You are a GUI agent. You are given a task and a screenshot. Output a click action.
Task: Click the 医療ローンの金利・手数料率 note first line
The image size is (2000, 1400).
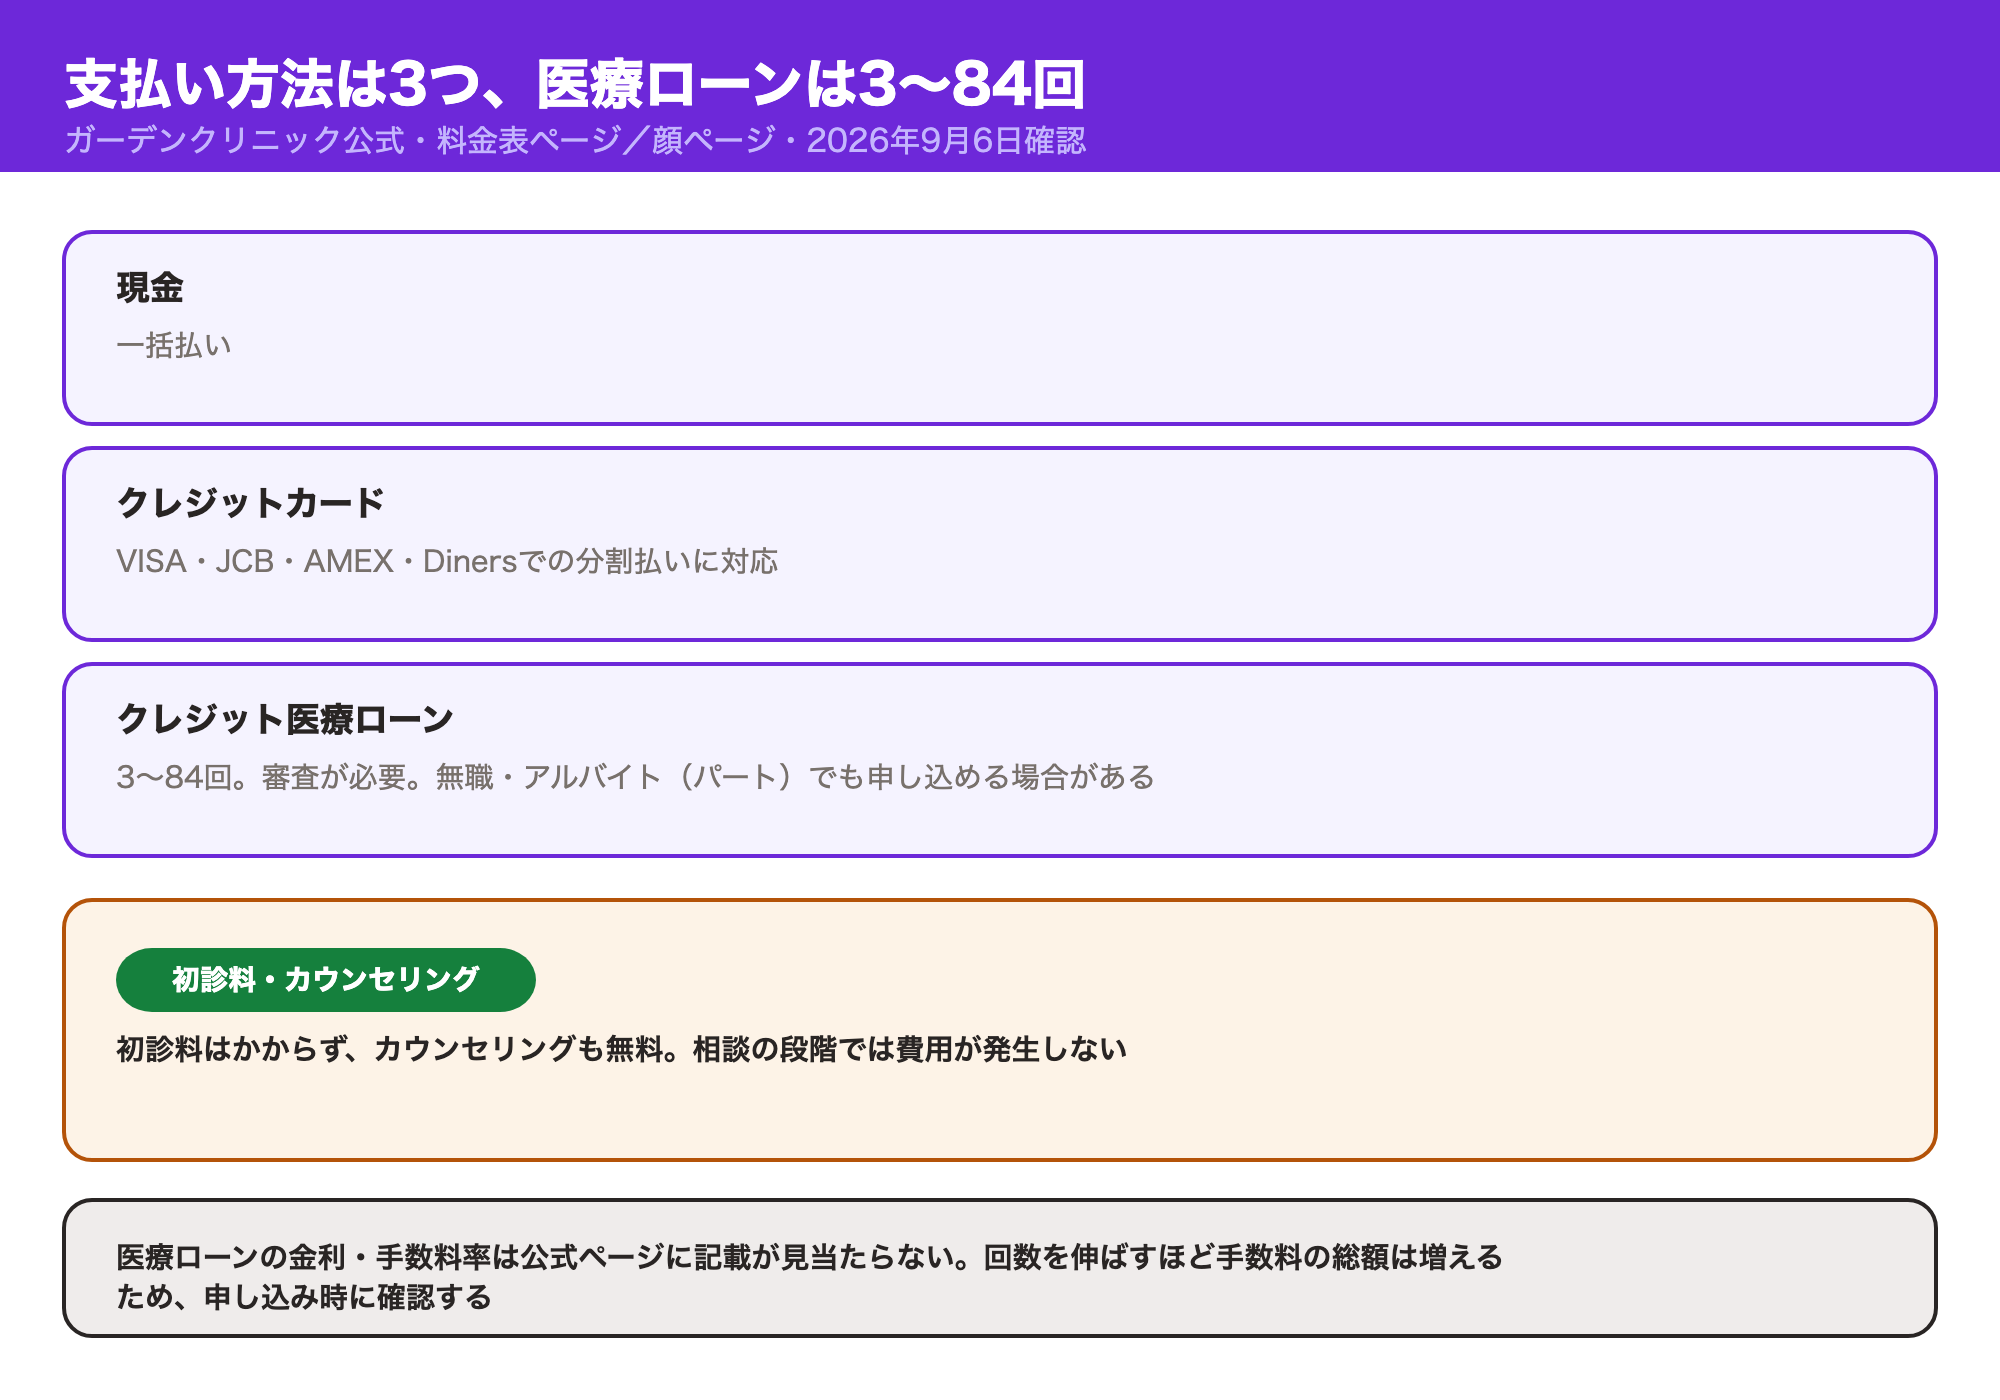point(810,1257)
